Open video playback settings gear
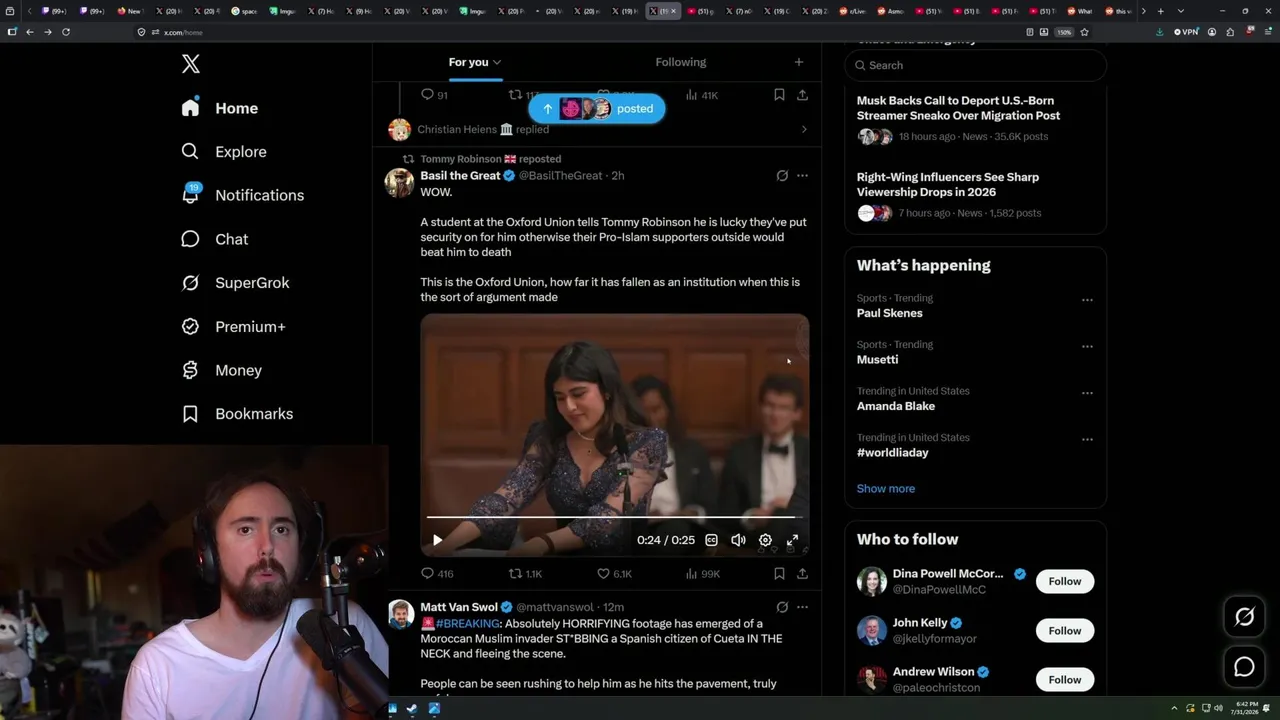Viewport: 1280px width, 720px height. 765,540
